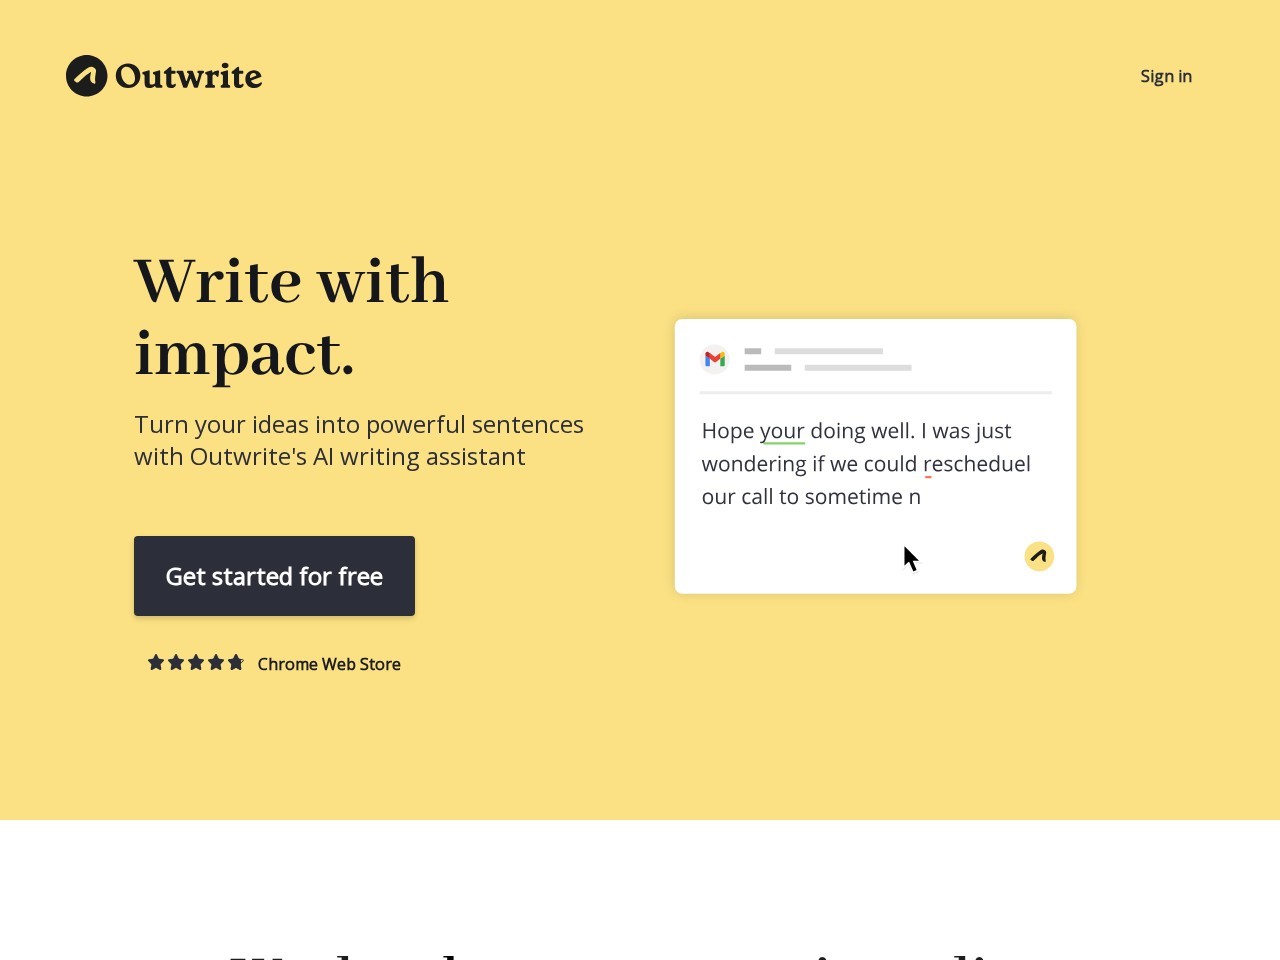Image resolution: width=1280 pixels, height=960 pixels.
Task: Click the second star in the rating
Action: point(176,662)
